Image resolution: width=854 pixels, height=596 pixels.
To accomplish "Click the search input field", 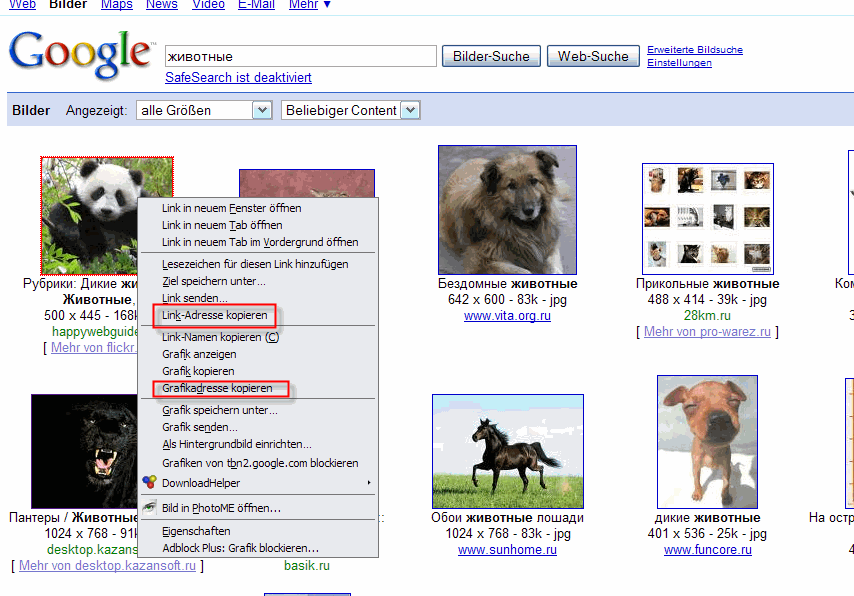I will 300,56.
